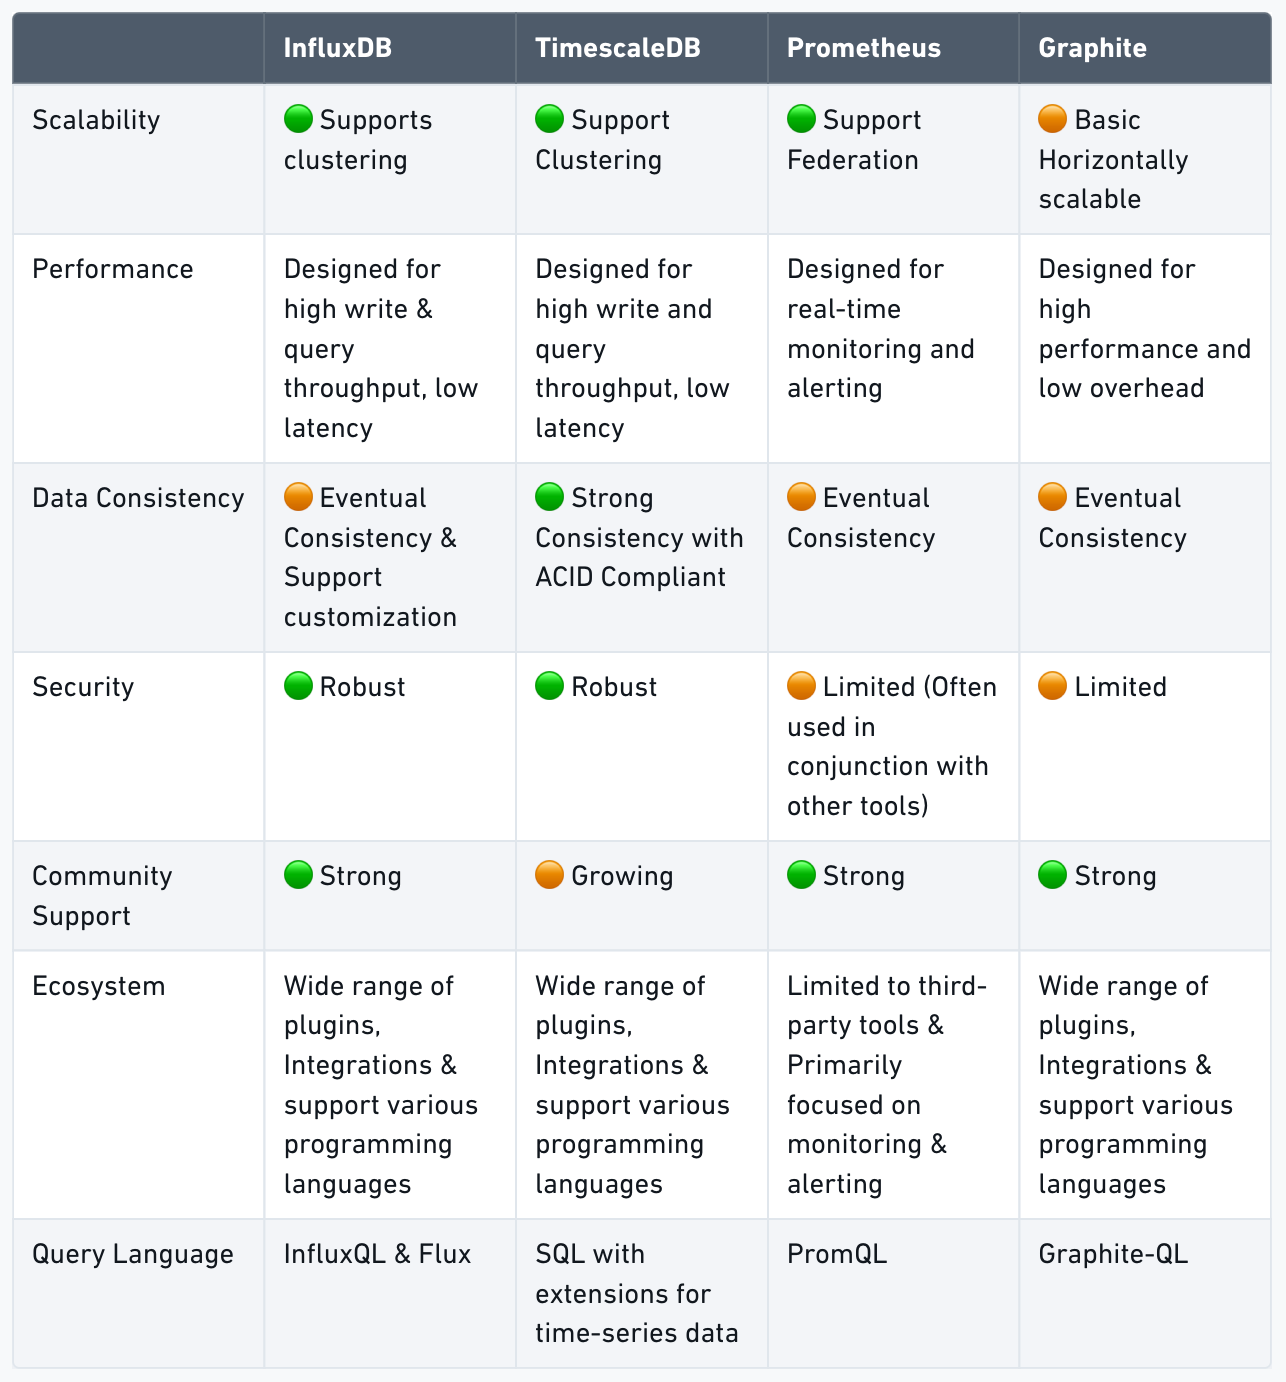Click the green dot beside "Supports clustering"
1286x1382 pixels.
click(x=298, y=120)
